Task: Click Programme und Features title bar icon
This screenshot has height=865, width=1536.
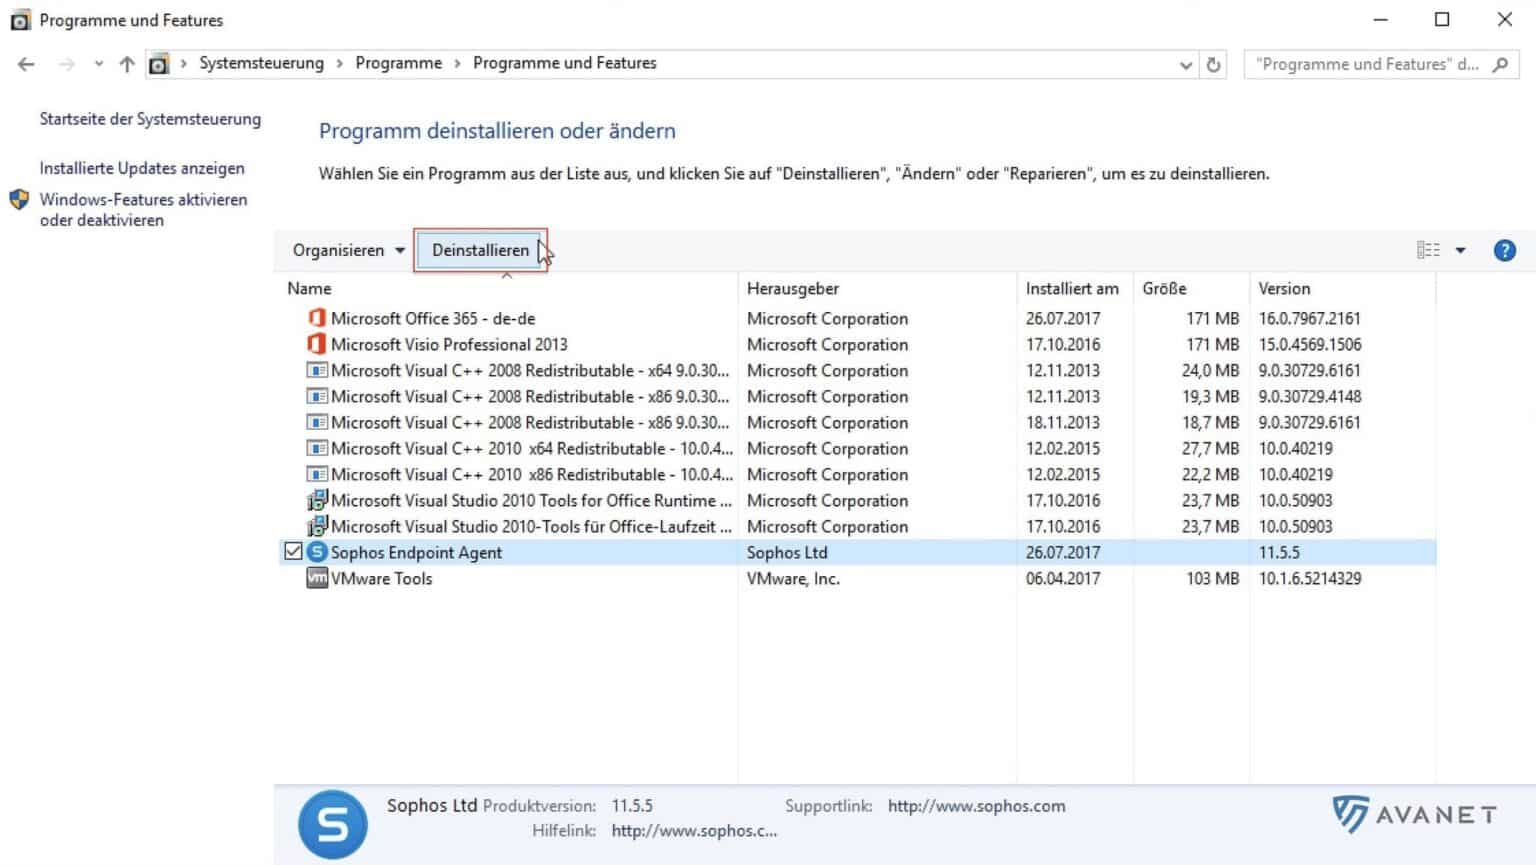Action: pyautogui.click(x=20, y=20)
